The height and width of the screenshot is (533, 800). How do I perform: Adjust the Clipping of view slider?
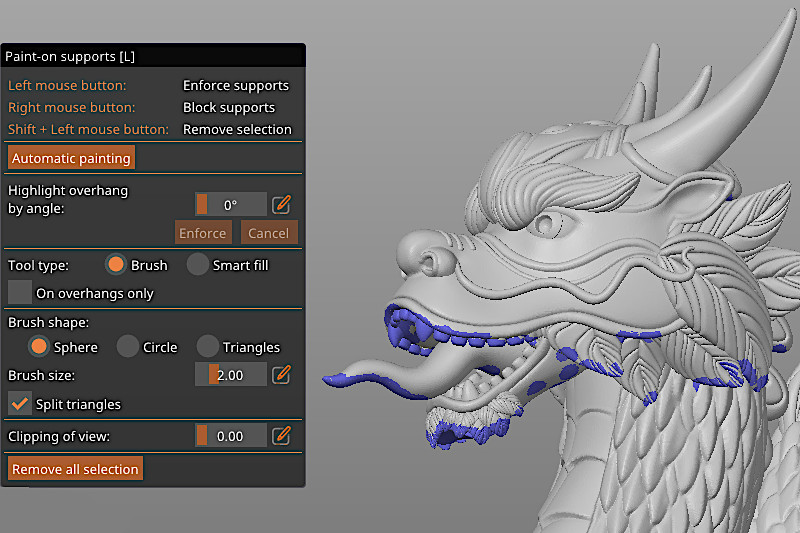231,436
